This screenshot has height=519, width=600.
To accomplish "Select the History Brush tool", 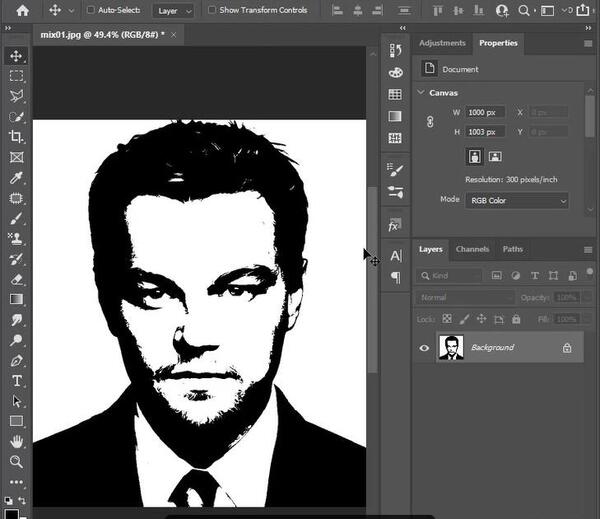I will point(16,259).
